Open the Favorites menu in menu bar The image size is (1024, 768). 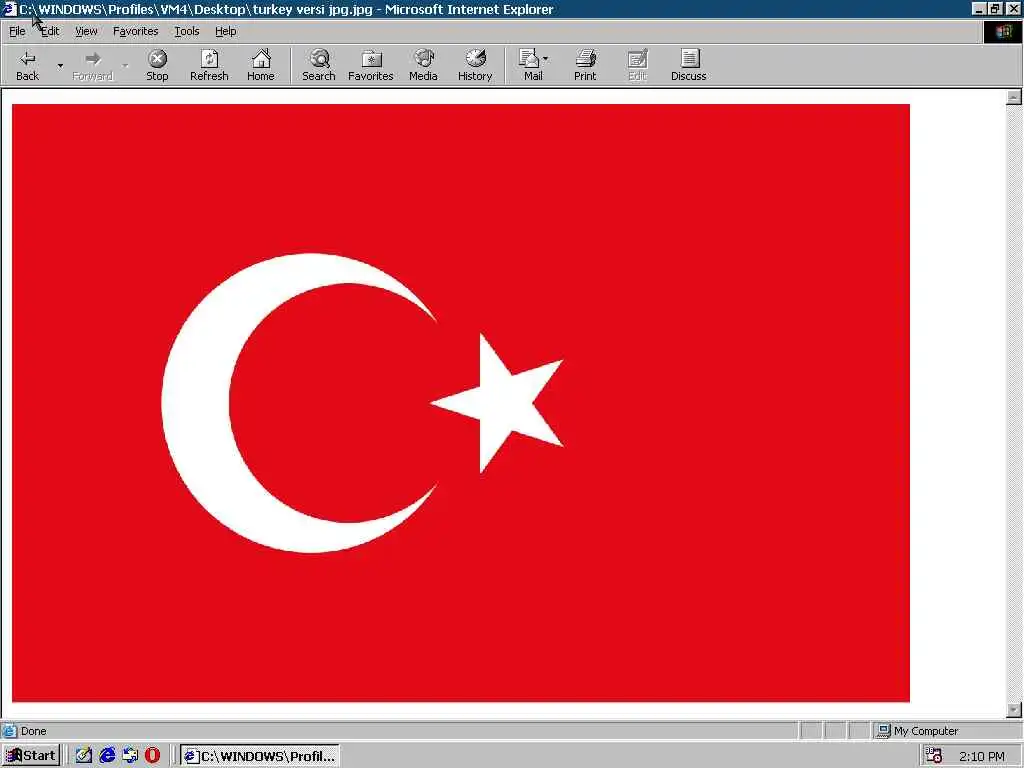click(135, 31)
